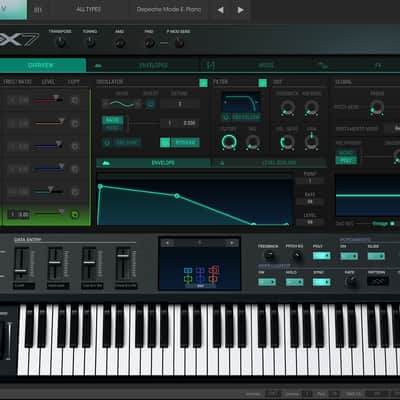Click the Vel Sens knob
This screenshot has width=400, height=400.
(x=287, y=142)
